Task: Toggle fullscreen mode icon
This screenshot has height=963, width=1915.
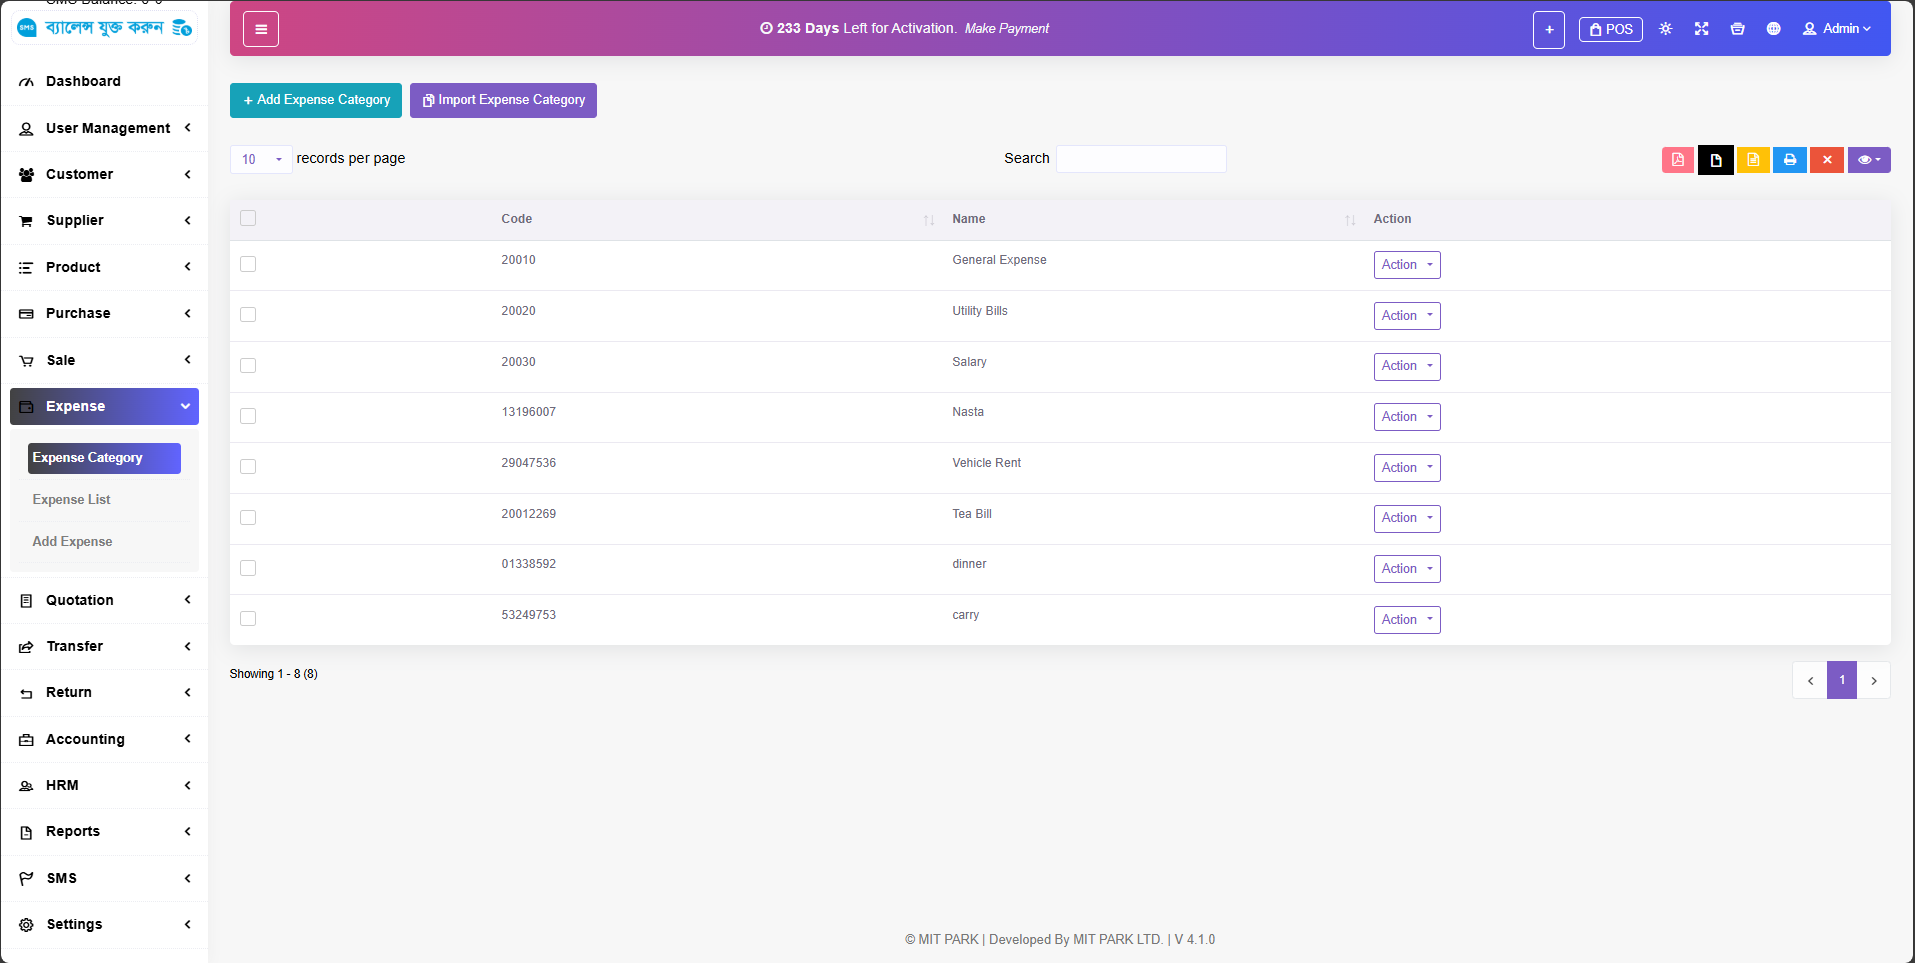Action: (x=1701, y=29)
